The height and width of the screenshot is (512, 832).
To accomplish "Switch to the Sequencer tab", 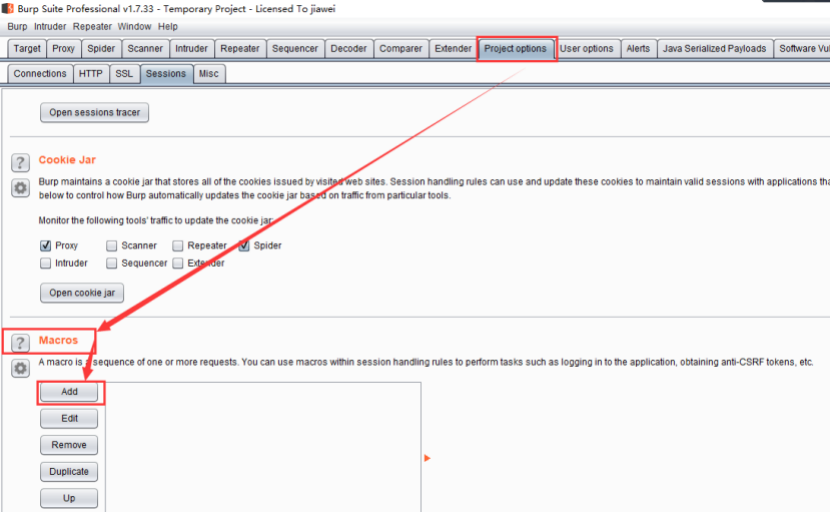I will 295,48.
